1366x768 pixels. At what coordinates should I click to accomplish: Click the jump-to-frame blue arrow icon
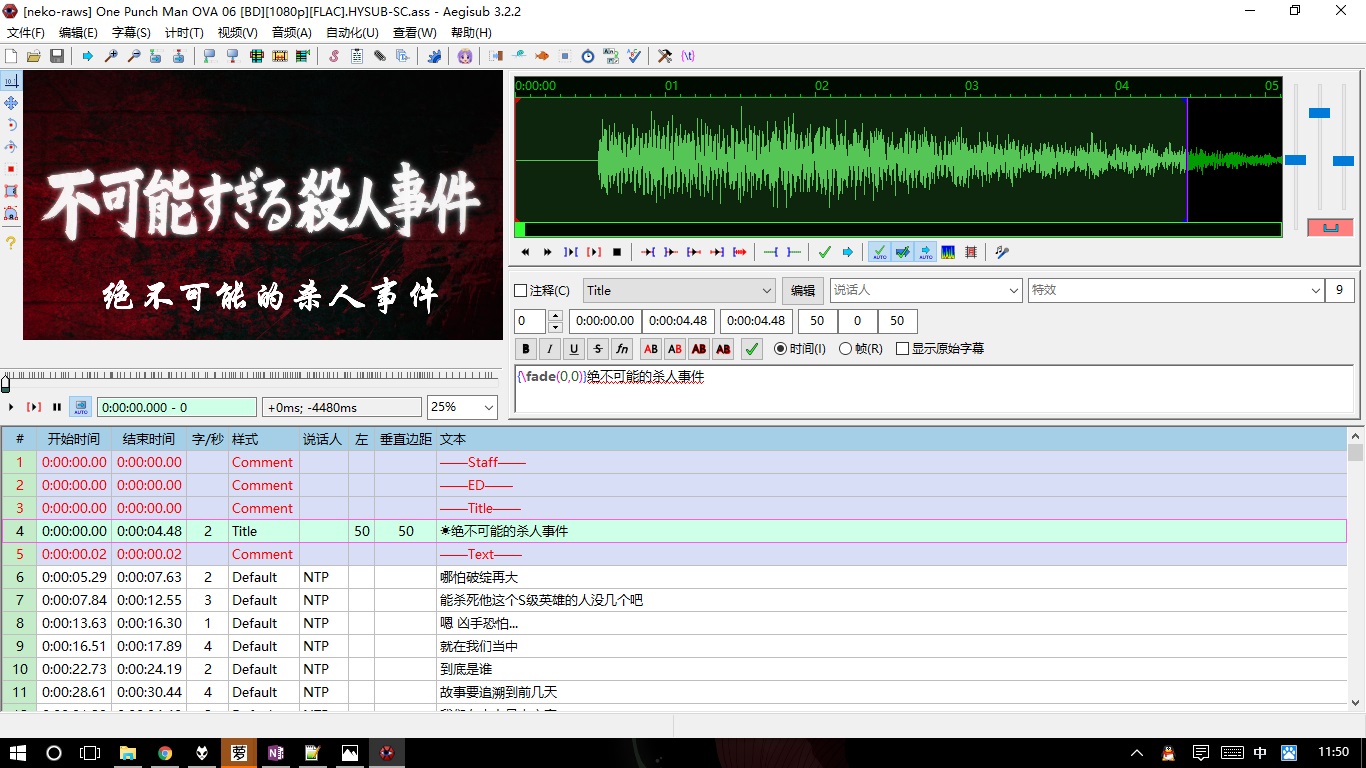87,56
